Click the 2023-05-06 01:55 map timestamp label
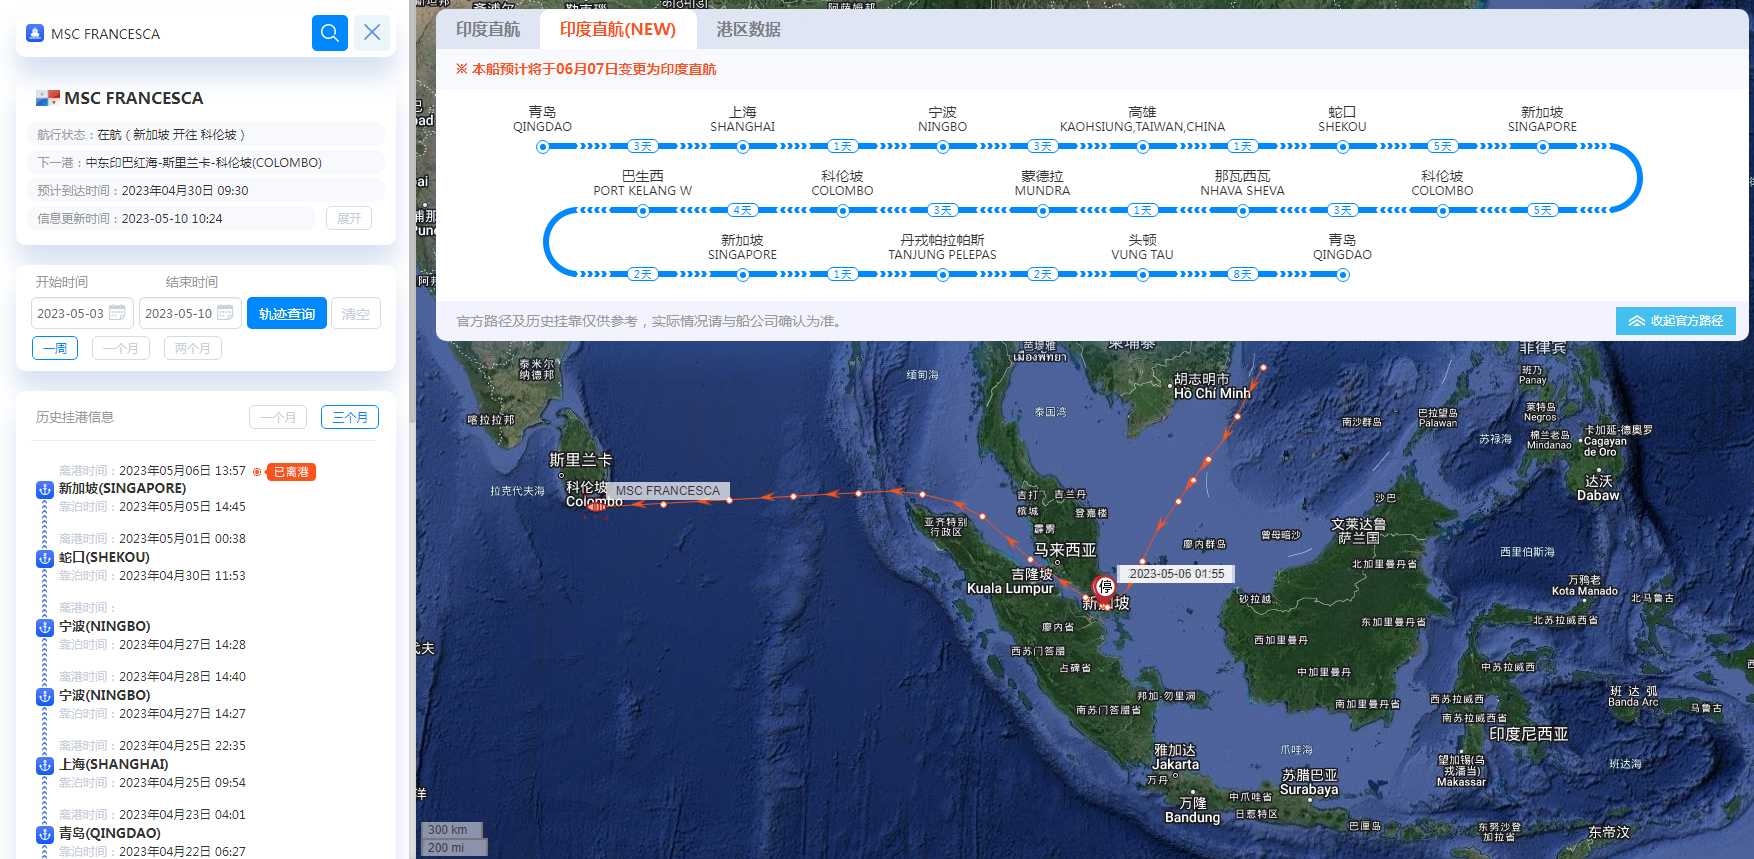1754x859 pixels. tap(1177, 574)
